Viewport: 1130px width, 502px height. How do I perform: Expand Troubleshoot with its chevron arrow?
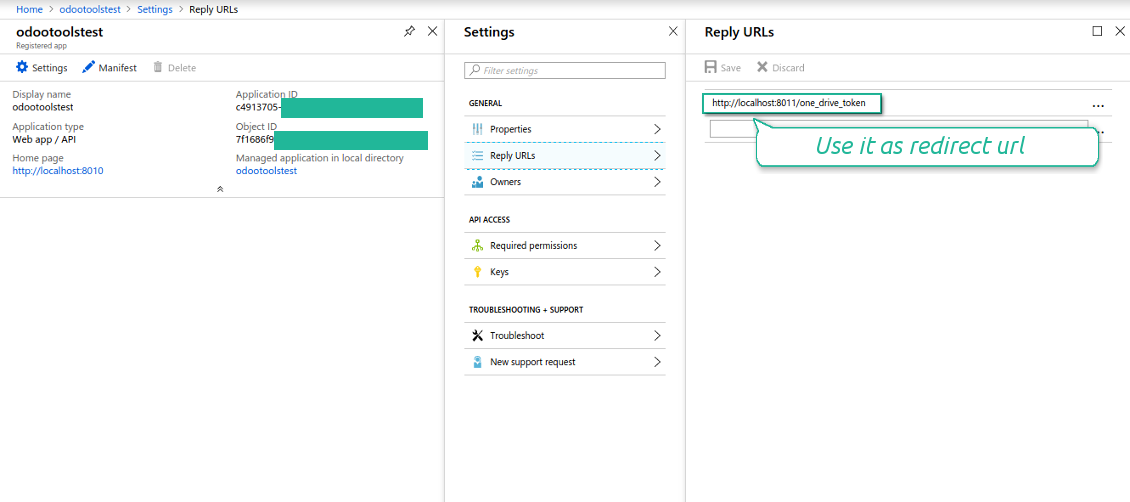click(x=657, y=336)
